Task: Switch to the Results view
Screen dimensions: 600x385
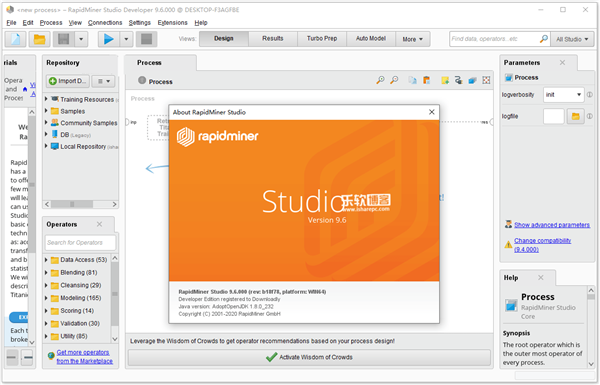Action: coord(273,39)
